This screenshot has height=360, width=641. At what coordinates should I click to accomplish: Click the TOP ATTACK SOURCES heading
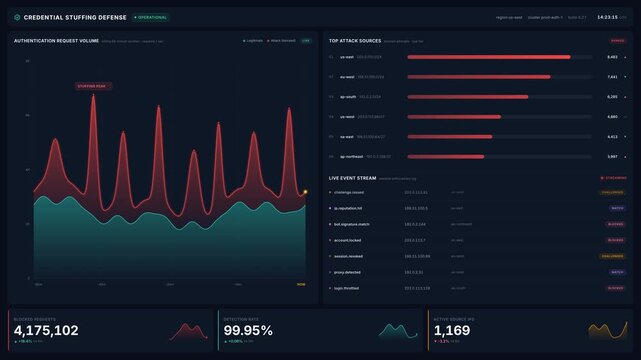point(355,41)
